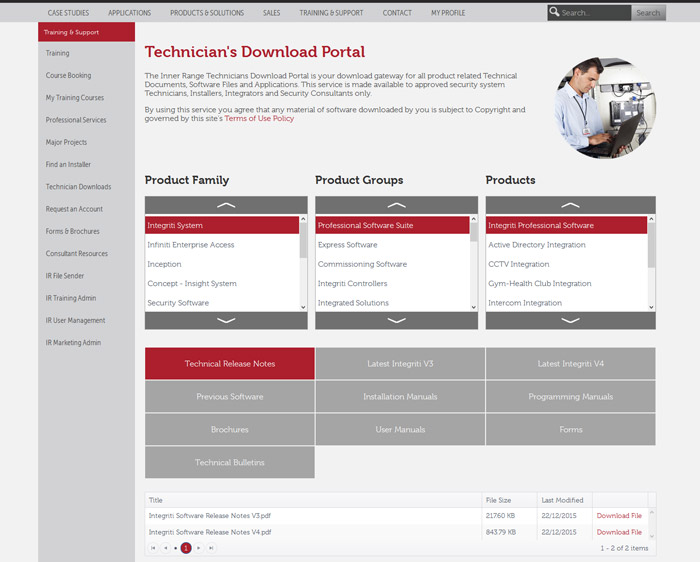Open Major Projects in the sidebar
Image resolution: width=700 pixels, height=562 pixels.
66,142
